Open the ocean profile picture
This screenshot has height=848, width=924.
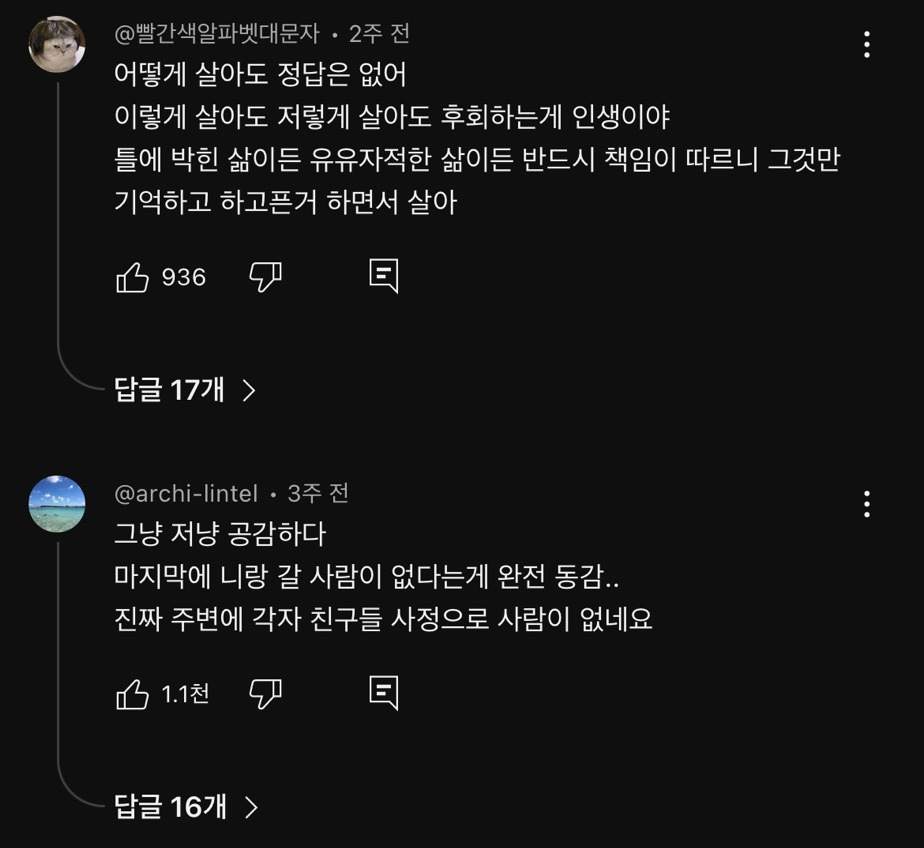(x=57, y=504)
